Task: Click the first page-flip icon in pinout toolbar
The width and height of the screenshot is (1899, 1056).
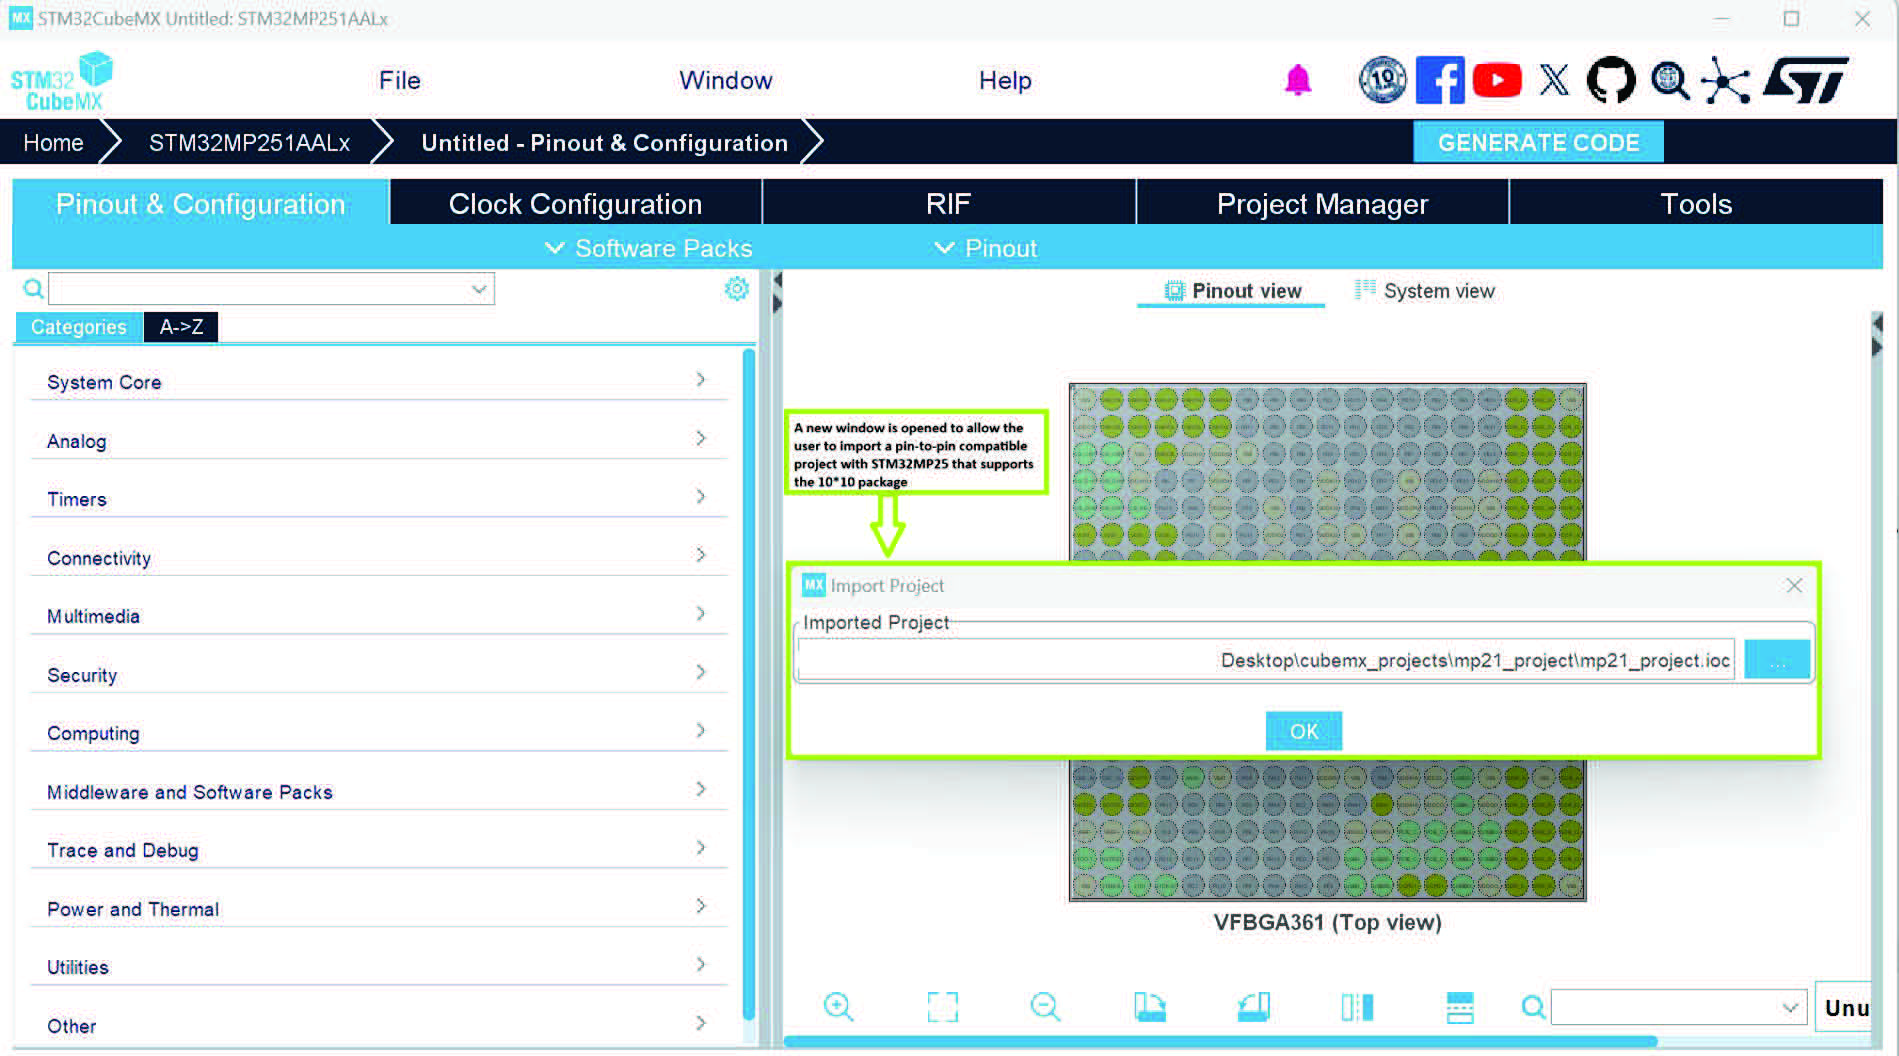Action: click(x=1150, y=1007)
